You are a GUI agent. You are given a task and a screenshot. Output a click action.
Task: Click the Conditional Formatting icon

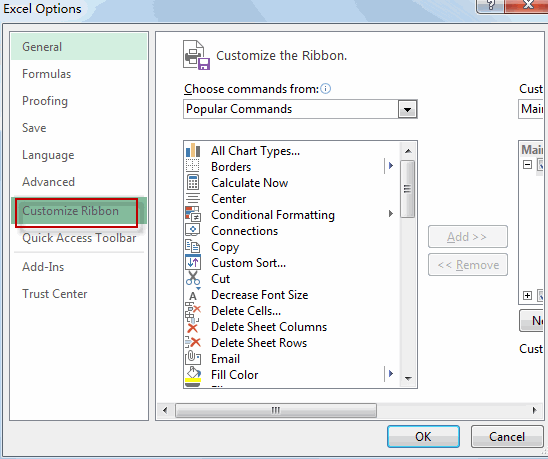pos(193,214)
